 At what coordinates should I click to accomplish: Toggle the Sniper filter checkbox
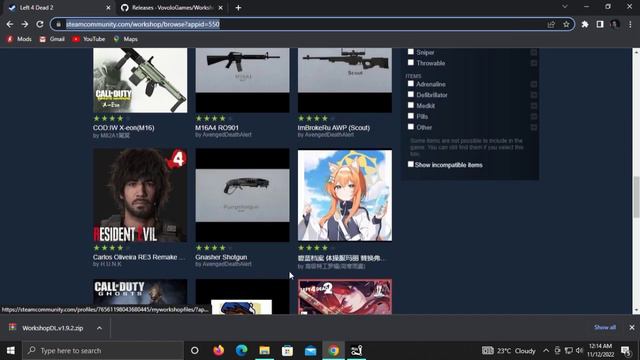411,52
